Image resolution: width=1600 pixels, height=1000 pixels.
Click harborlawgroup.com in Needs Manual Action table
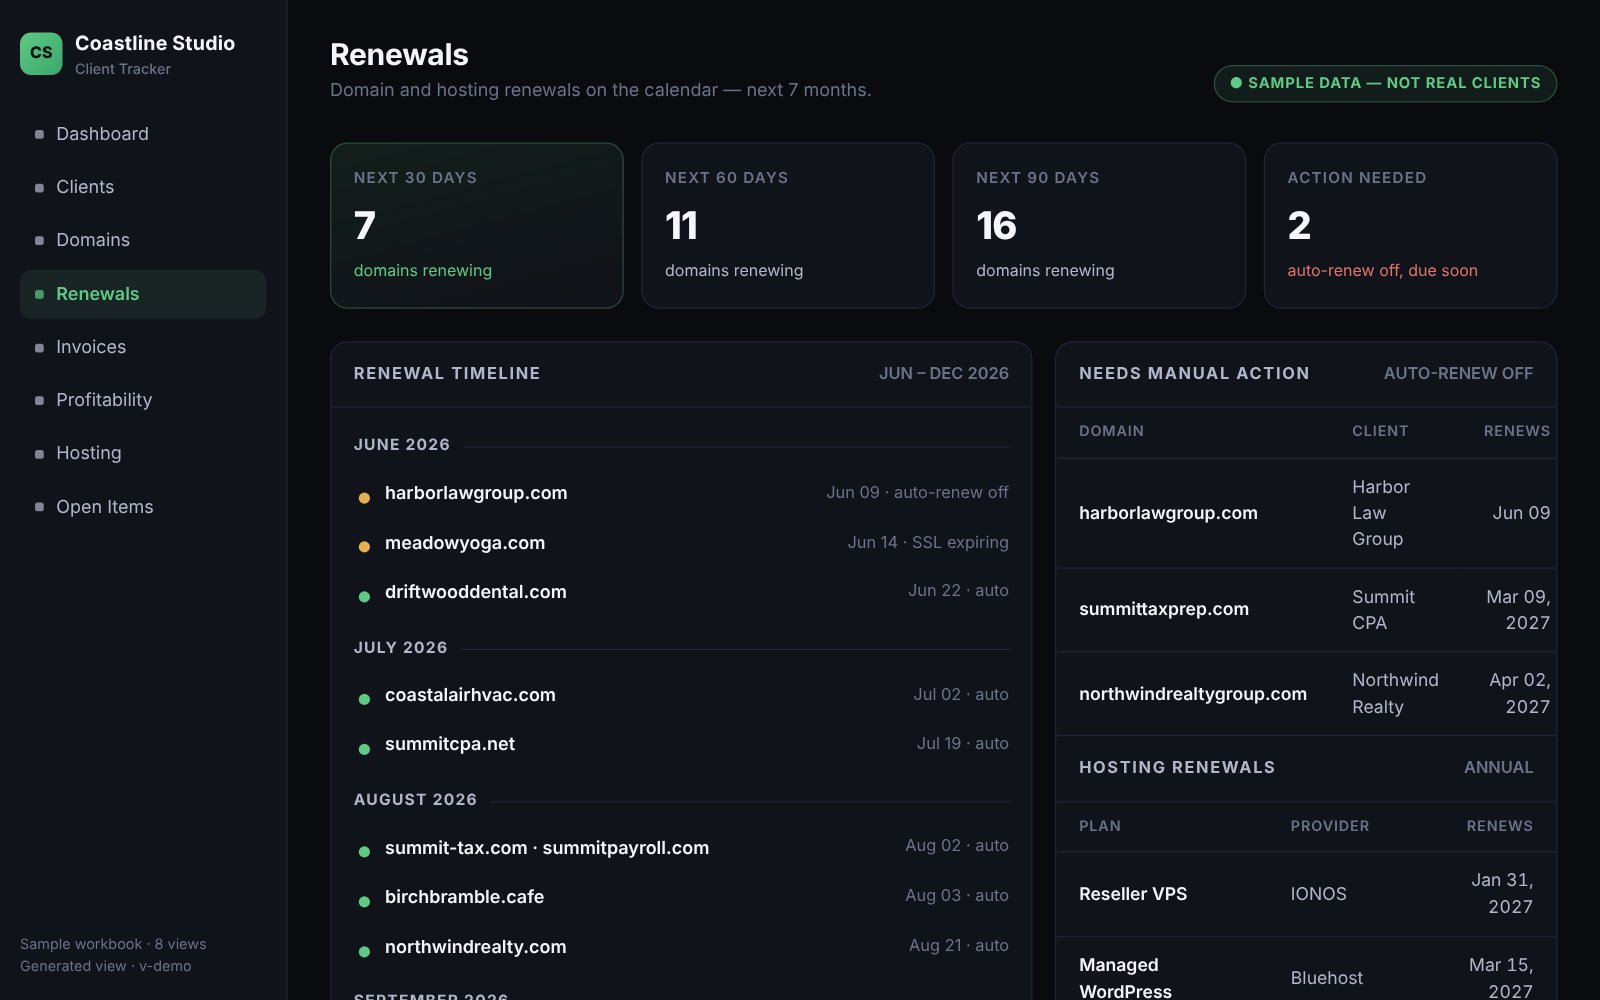(x=1168, y=513)
